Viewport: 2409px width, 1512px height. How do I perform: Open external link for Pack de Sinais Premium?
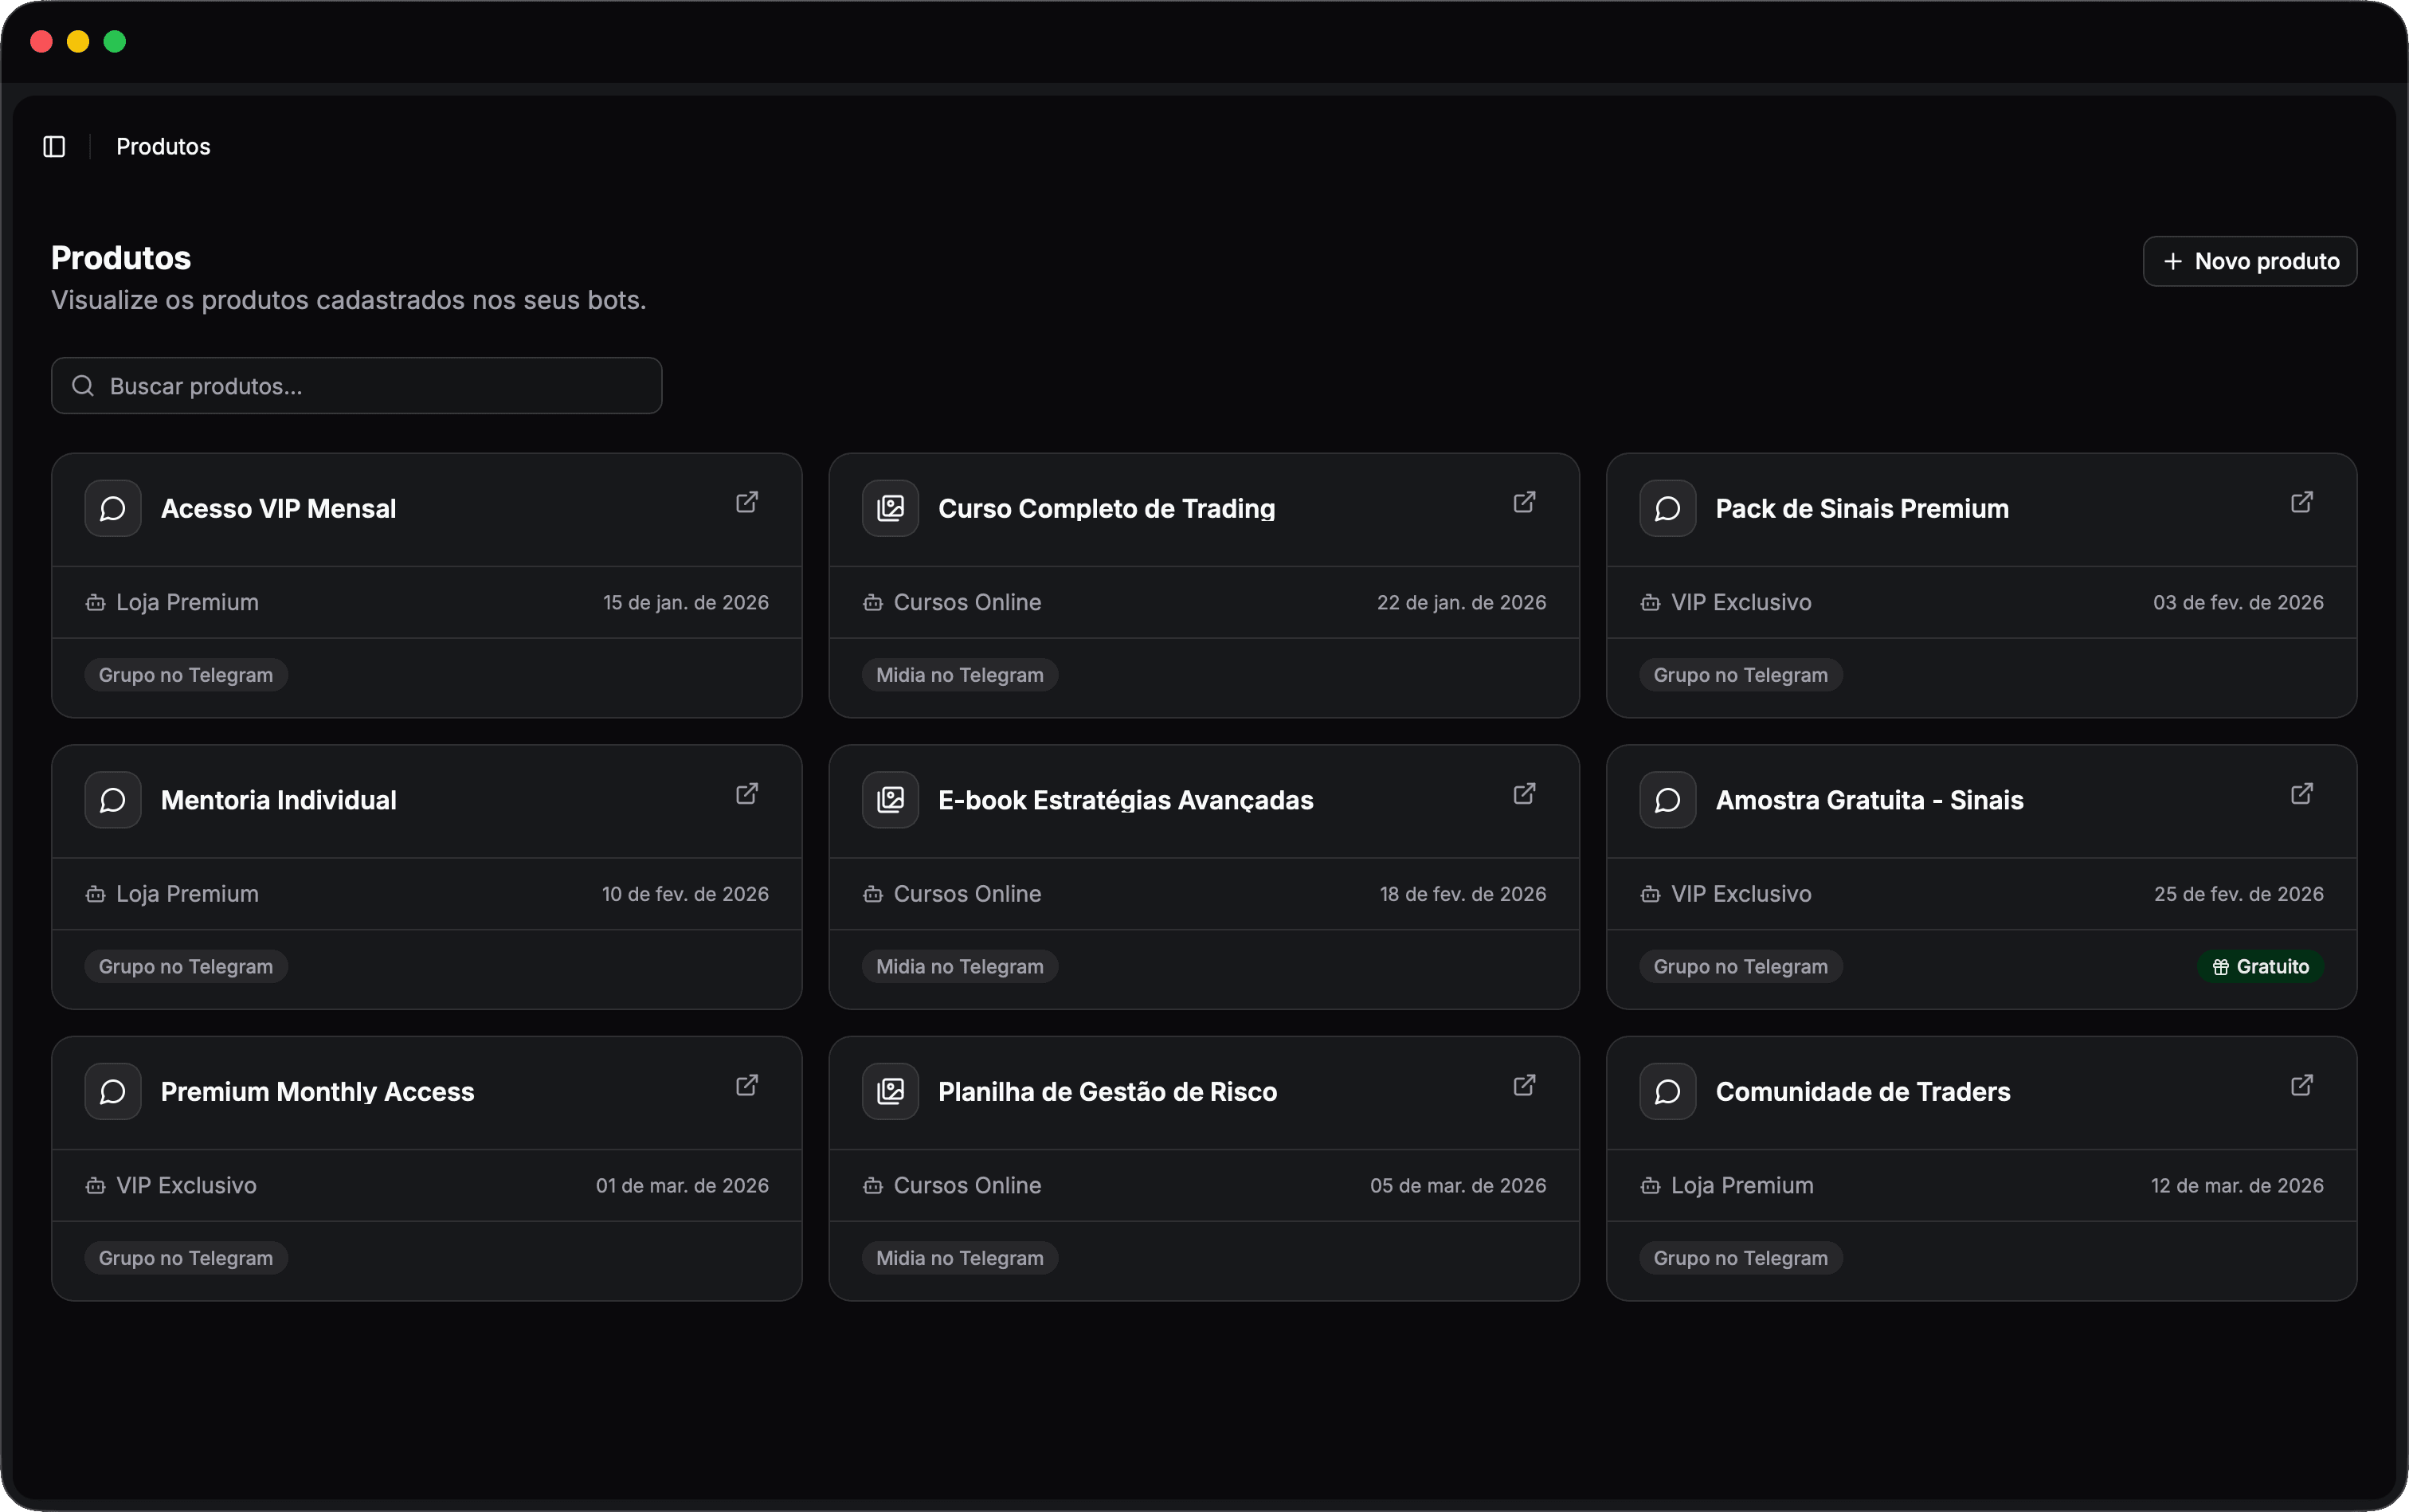(x=2301, y=502)
